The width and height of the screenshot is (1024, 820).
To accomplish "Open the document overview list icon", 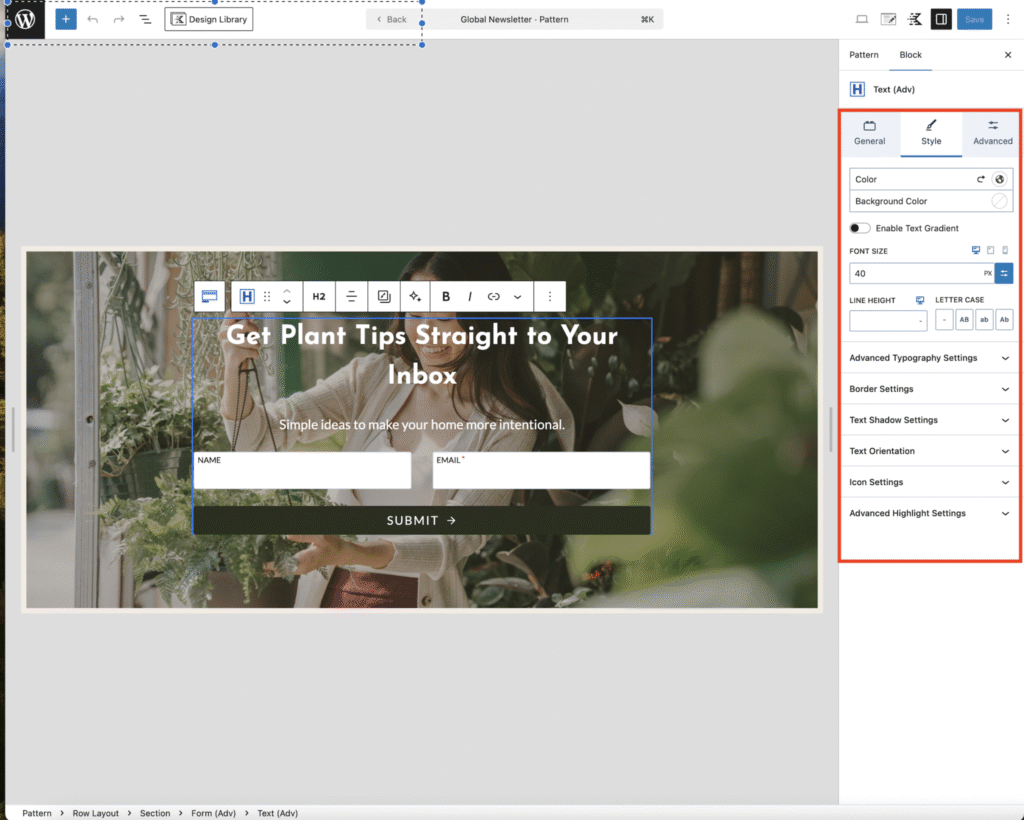I will tap(145, 19).
